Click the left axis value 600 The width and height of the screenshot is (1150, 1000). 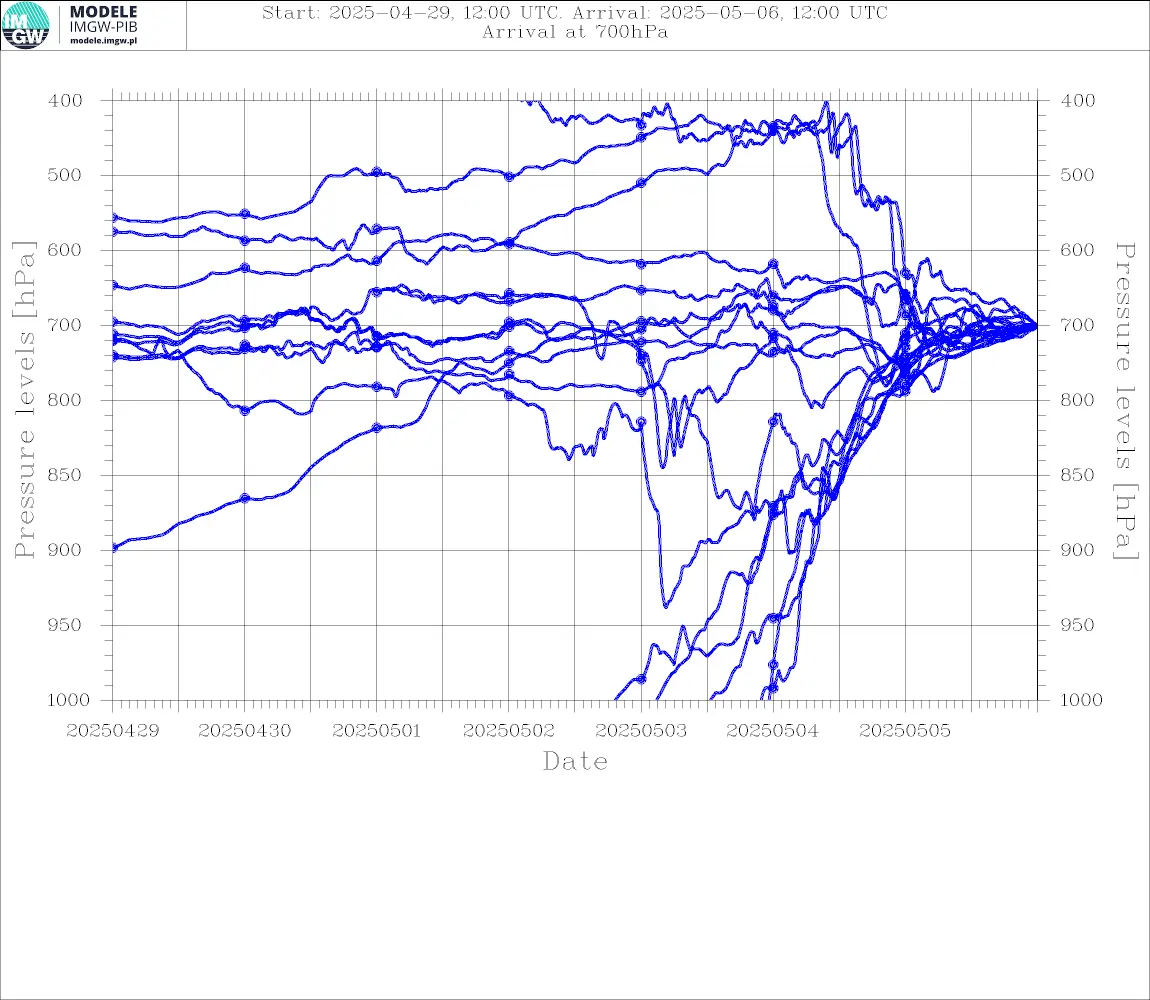pyautogui.click(x=65, y=250)
